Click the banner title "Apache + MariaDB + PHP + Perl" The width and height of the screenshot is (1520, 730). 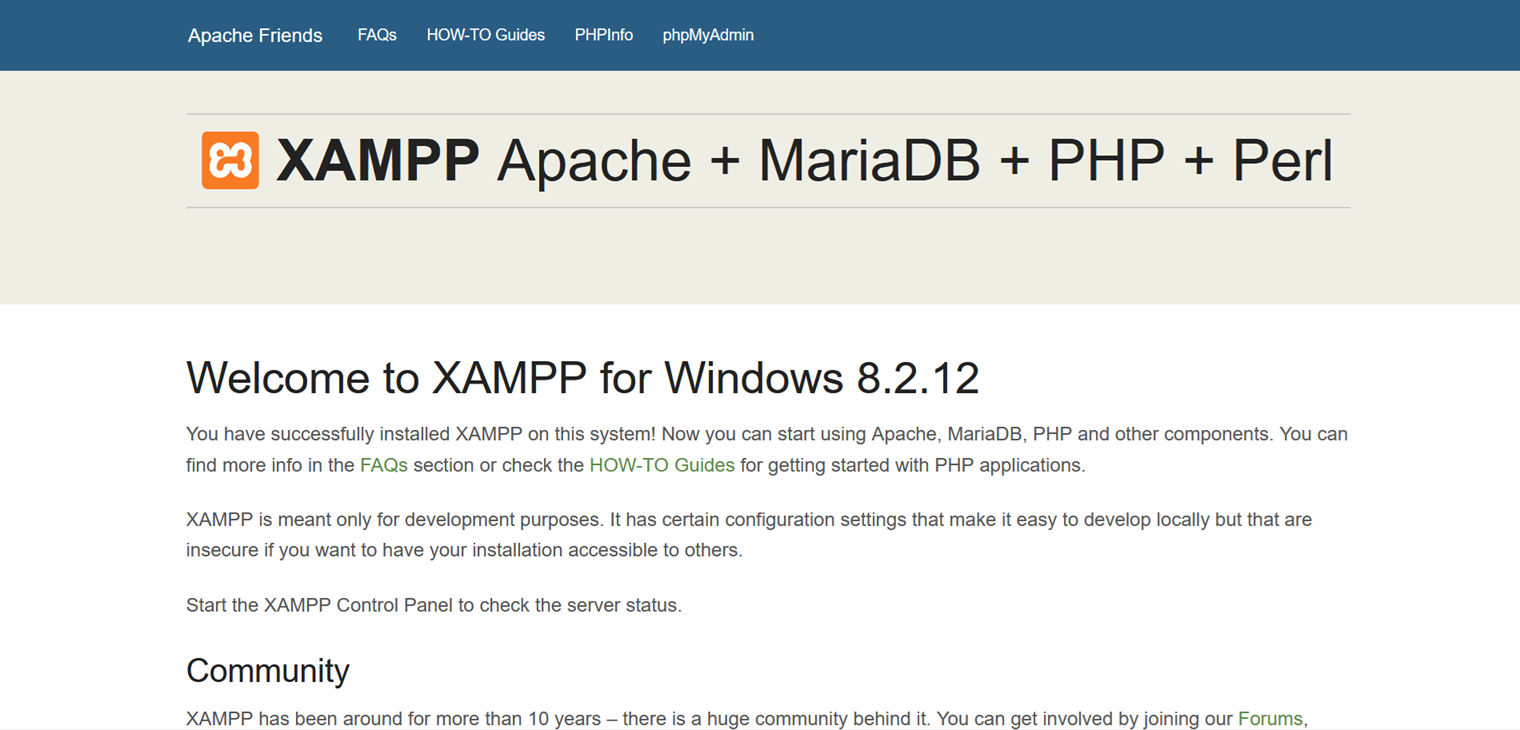(915, 160)
